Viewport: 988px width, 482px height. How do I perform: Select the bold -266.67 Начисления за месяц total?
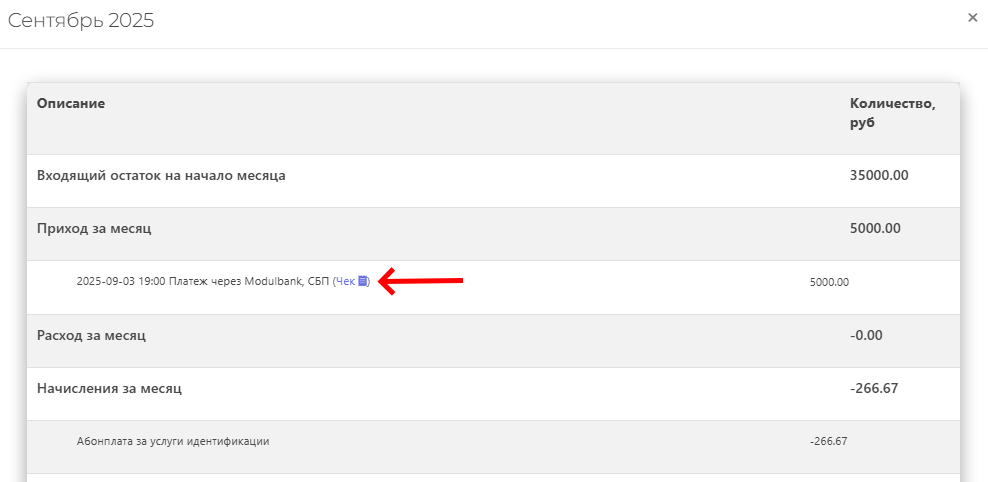tap(873, 388)
